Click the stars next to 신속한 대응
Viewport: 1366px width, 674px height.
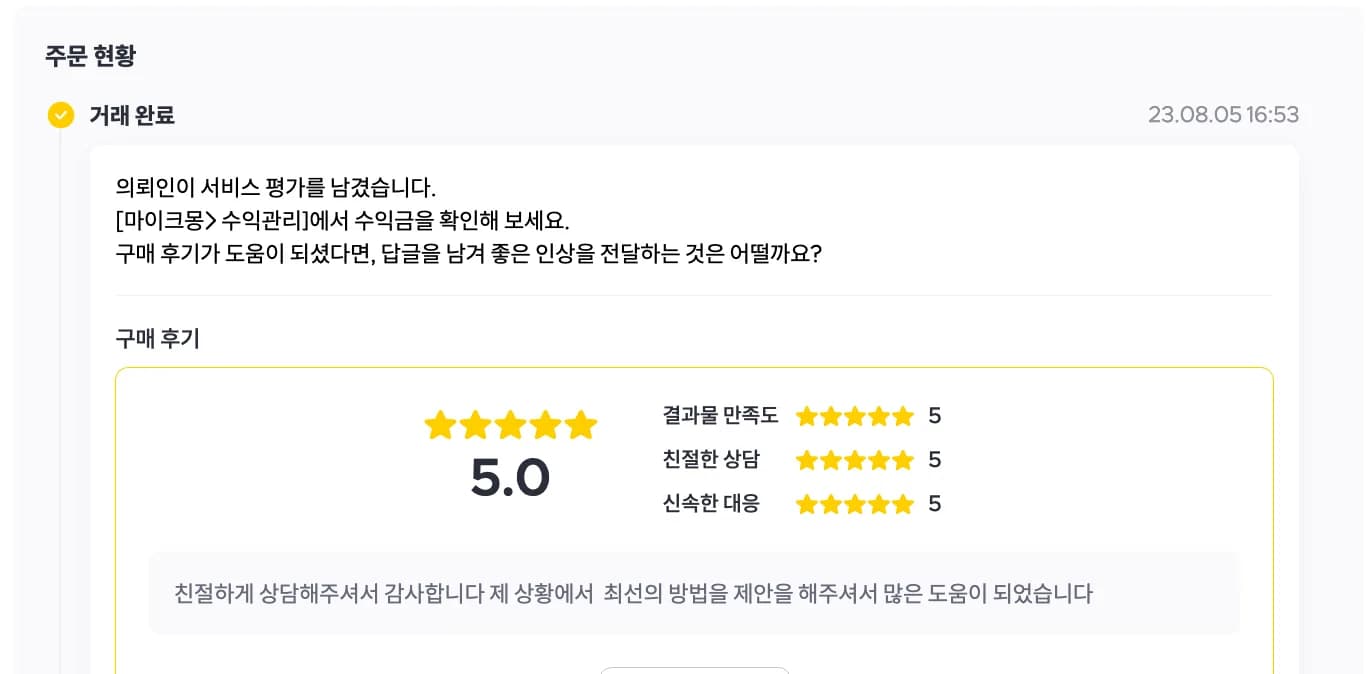click(855, 504)
